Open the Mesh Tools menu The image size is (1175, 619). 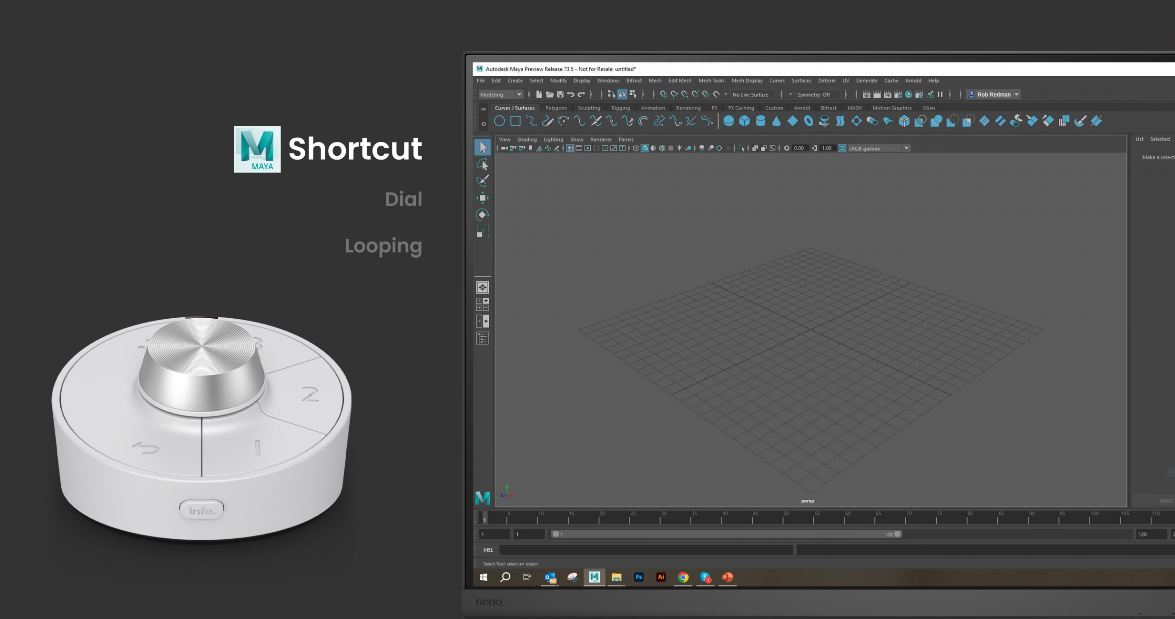(x=711, y=81)
